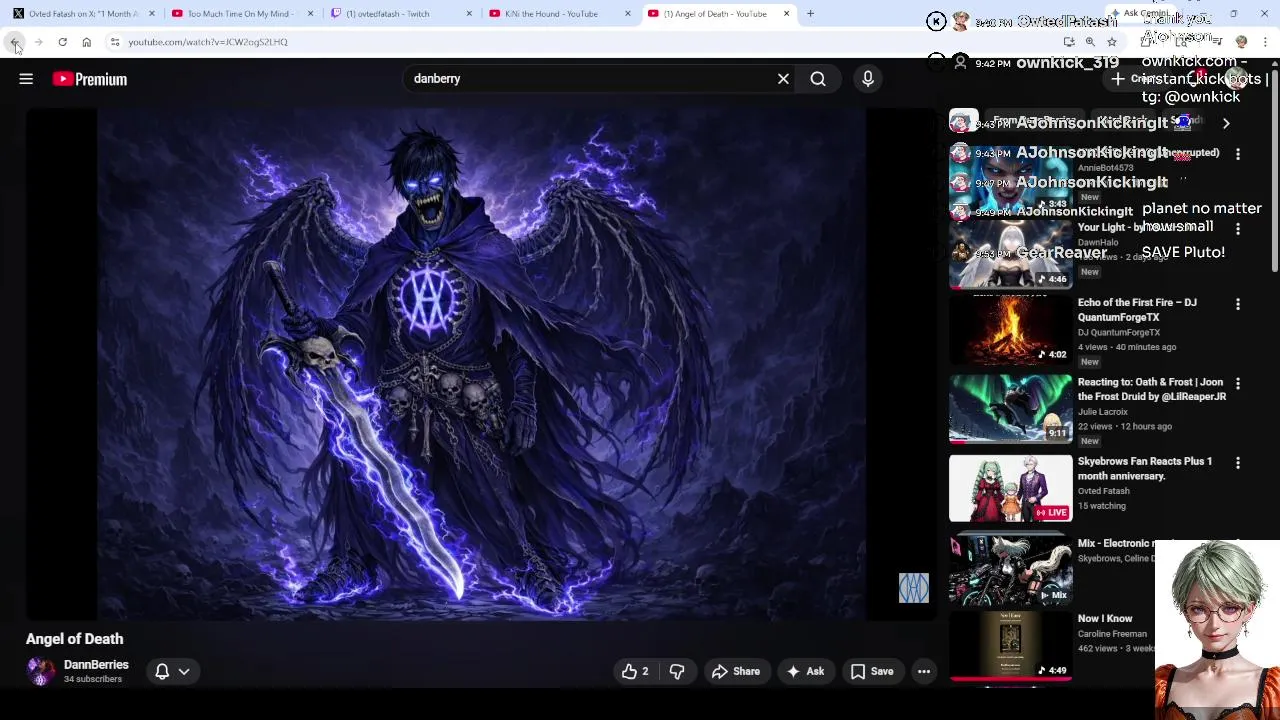Click Caroline Freeman channel name

[x=1112, y=634]
